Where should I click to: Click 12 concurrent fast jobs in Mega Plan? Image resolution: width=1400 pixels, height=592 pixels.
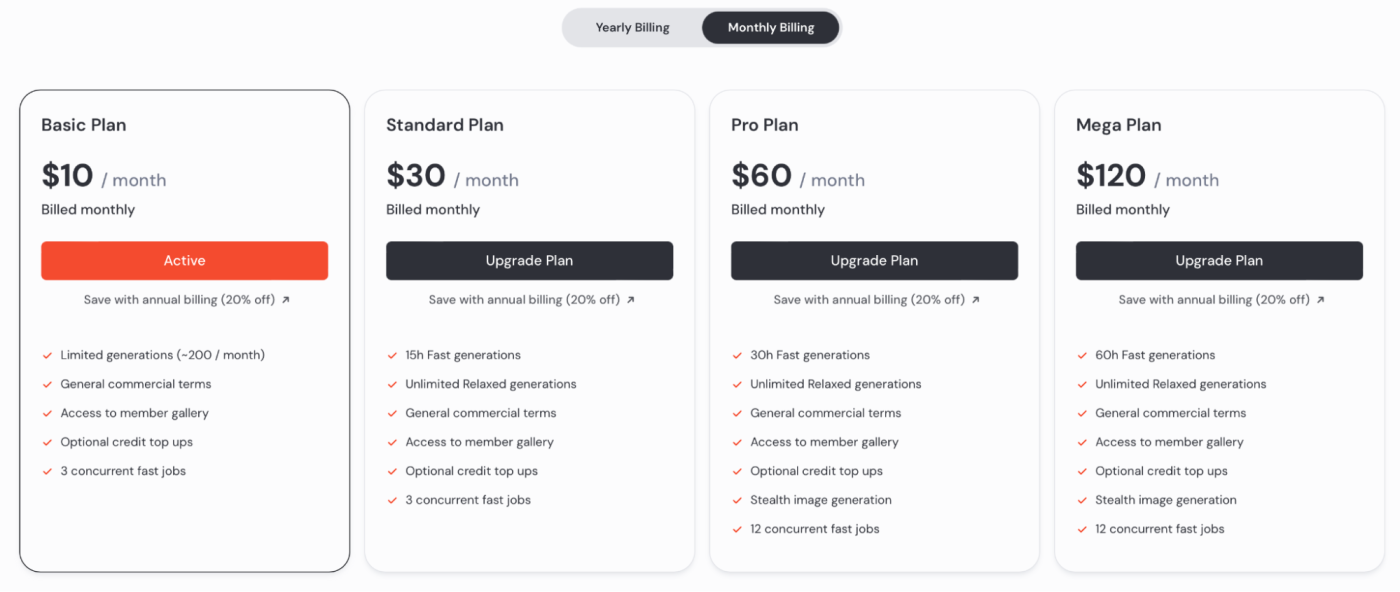[1160, 529]
